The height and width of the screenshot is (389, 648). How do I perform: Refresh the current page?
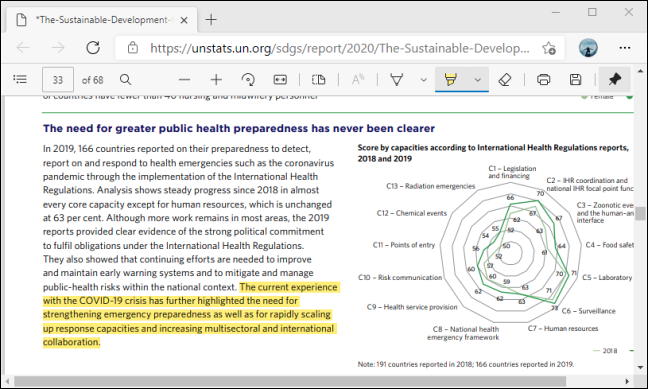coord(93,48)
